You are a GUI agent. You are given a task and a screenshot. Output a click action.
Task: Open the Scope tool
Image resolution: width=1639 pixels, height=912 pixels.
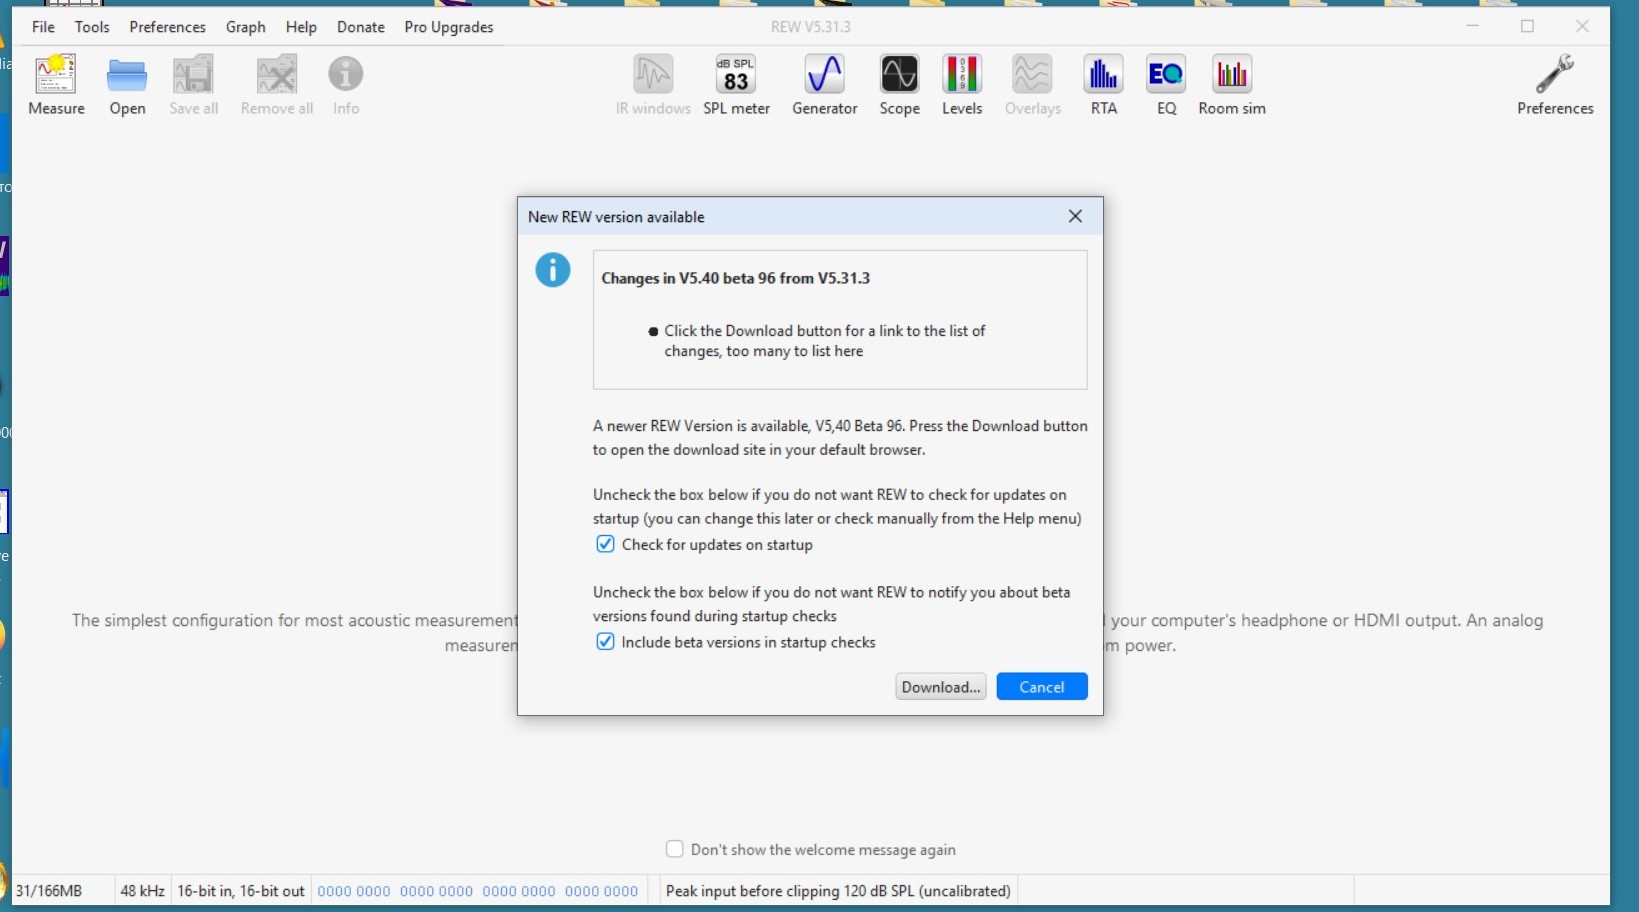coord(899,85)
